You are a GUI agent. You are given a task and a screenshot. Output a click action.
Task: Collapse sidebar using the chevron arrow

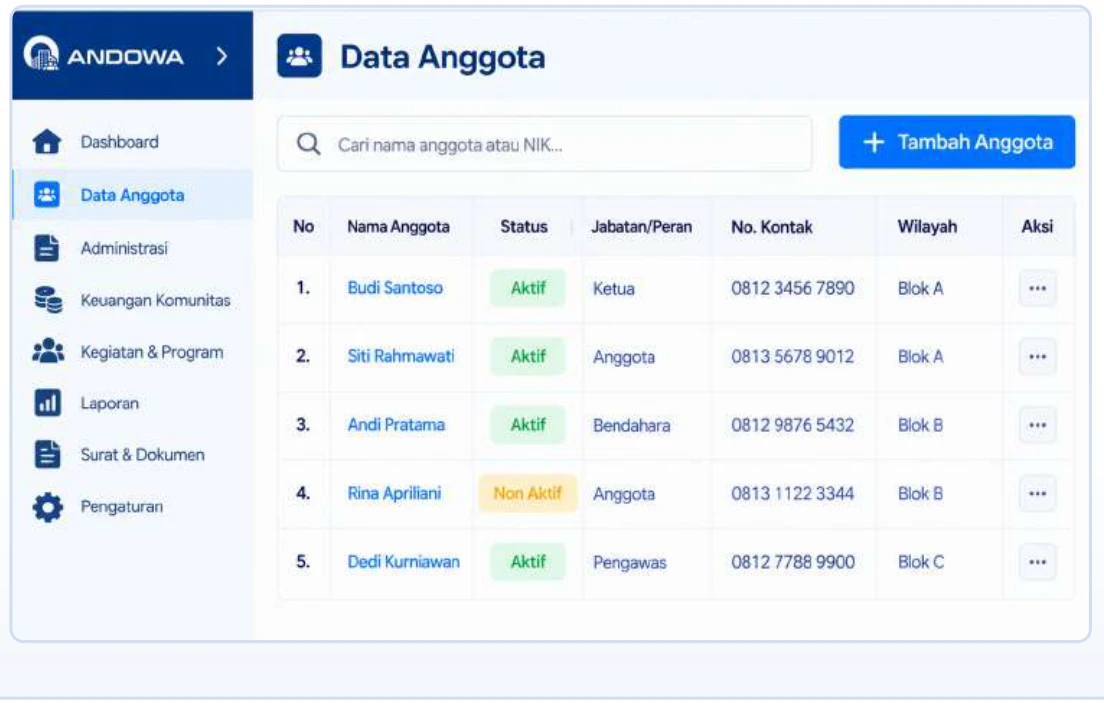(222, 56)
